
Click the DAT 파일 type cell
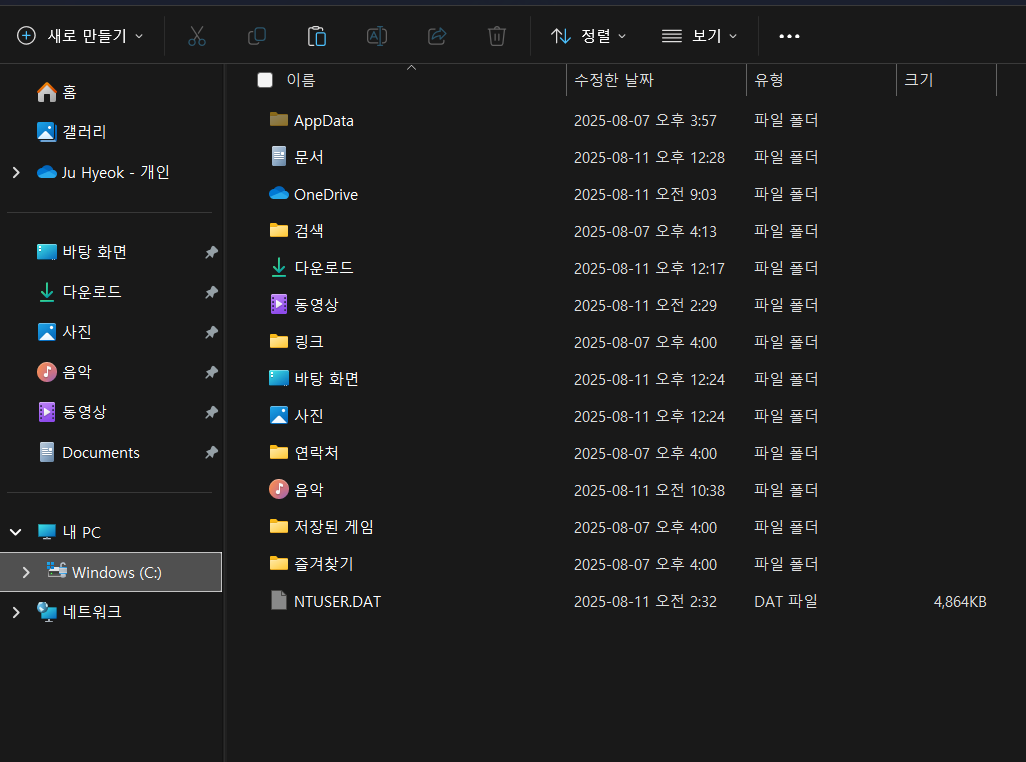(x=786, y=602)
